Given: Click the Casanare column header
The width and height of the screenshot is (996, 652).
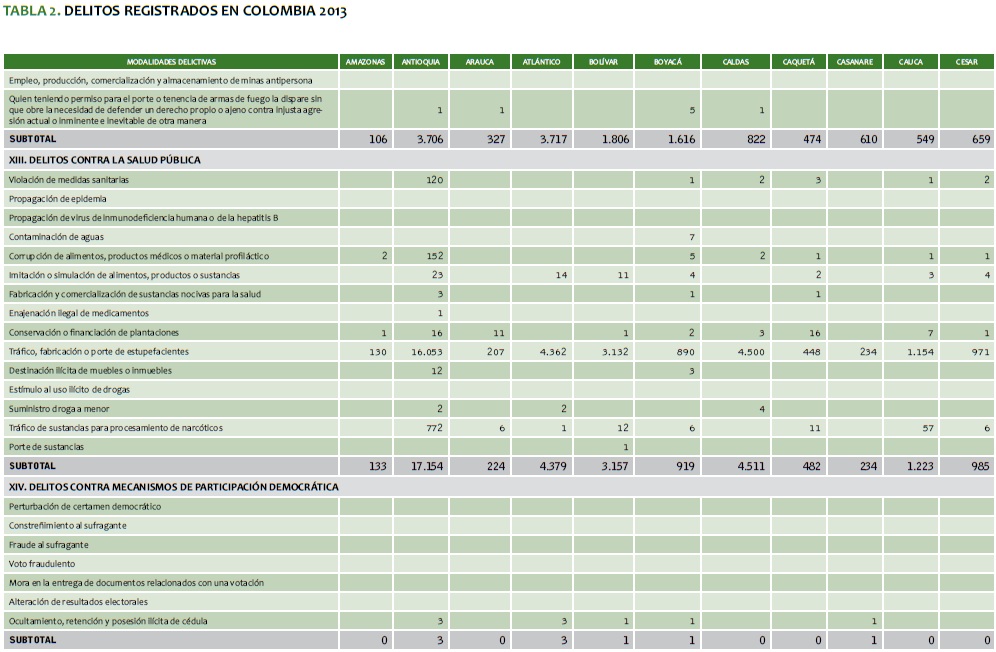Looking at the screenshot, I should 855,62.
